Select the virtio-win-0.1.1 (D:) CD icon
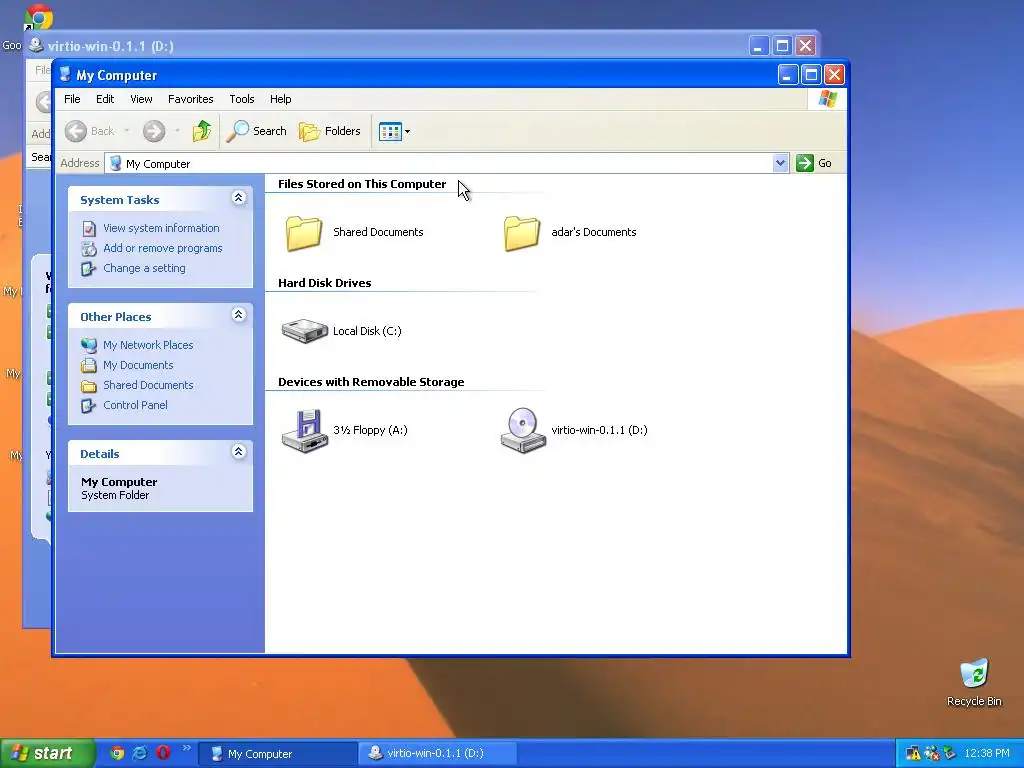 click(523, 430)
